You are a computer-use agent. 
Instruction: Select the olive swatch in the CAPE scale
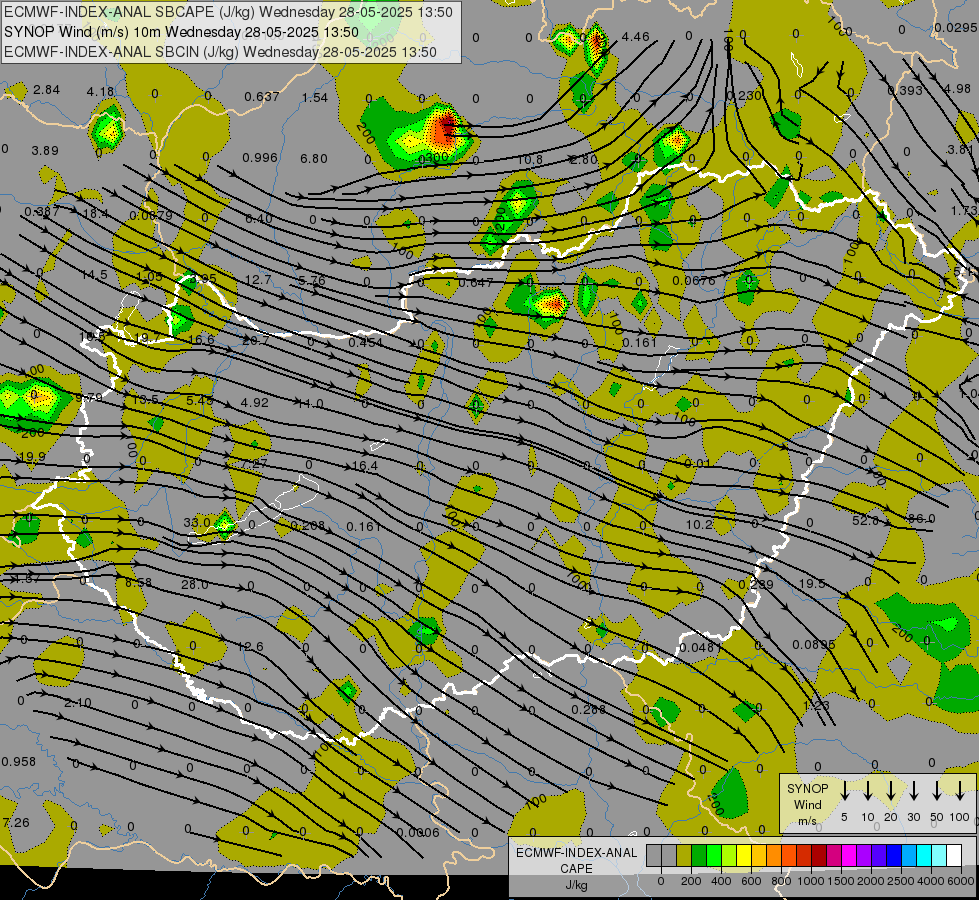pyautogui.click(x=684, y=856)
